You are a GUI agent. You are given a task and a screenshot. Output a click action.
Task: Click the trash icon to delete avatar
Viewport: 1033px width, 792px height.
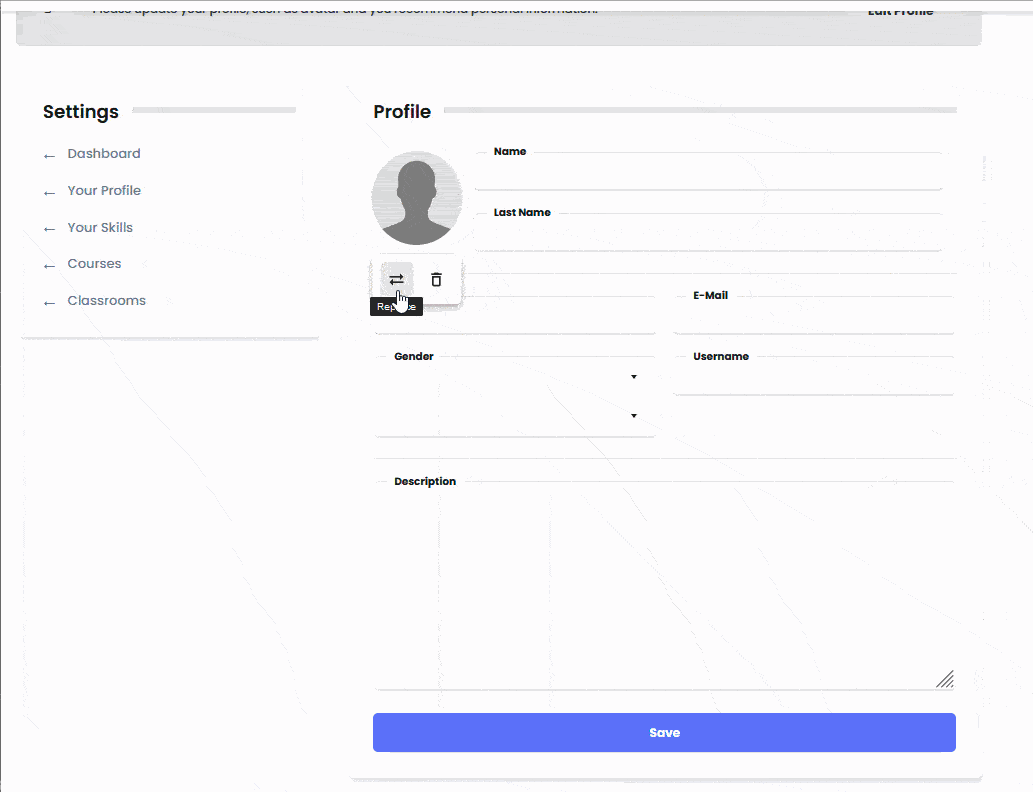(x=436, y=280)
